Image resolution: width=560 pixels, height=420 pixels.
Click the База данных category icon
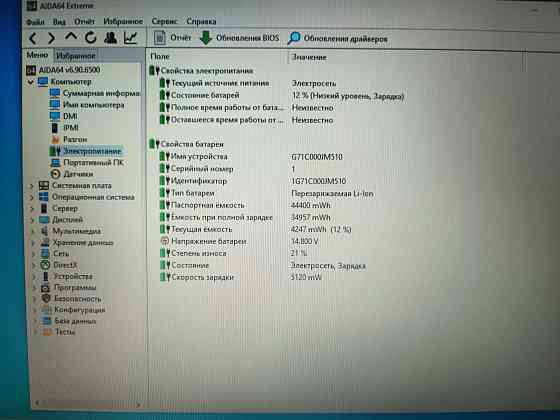tap(47, 321)
